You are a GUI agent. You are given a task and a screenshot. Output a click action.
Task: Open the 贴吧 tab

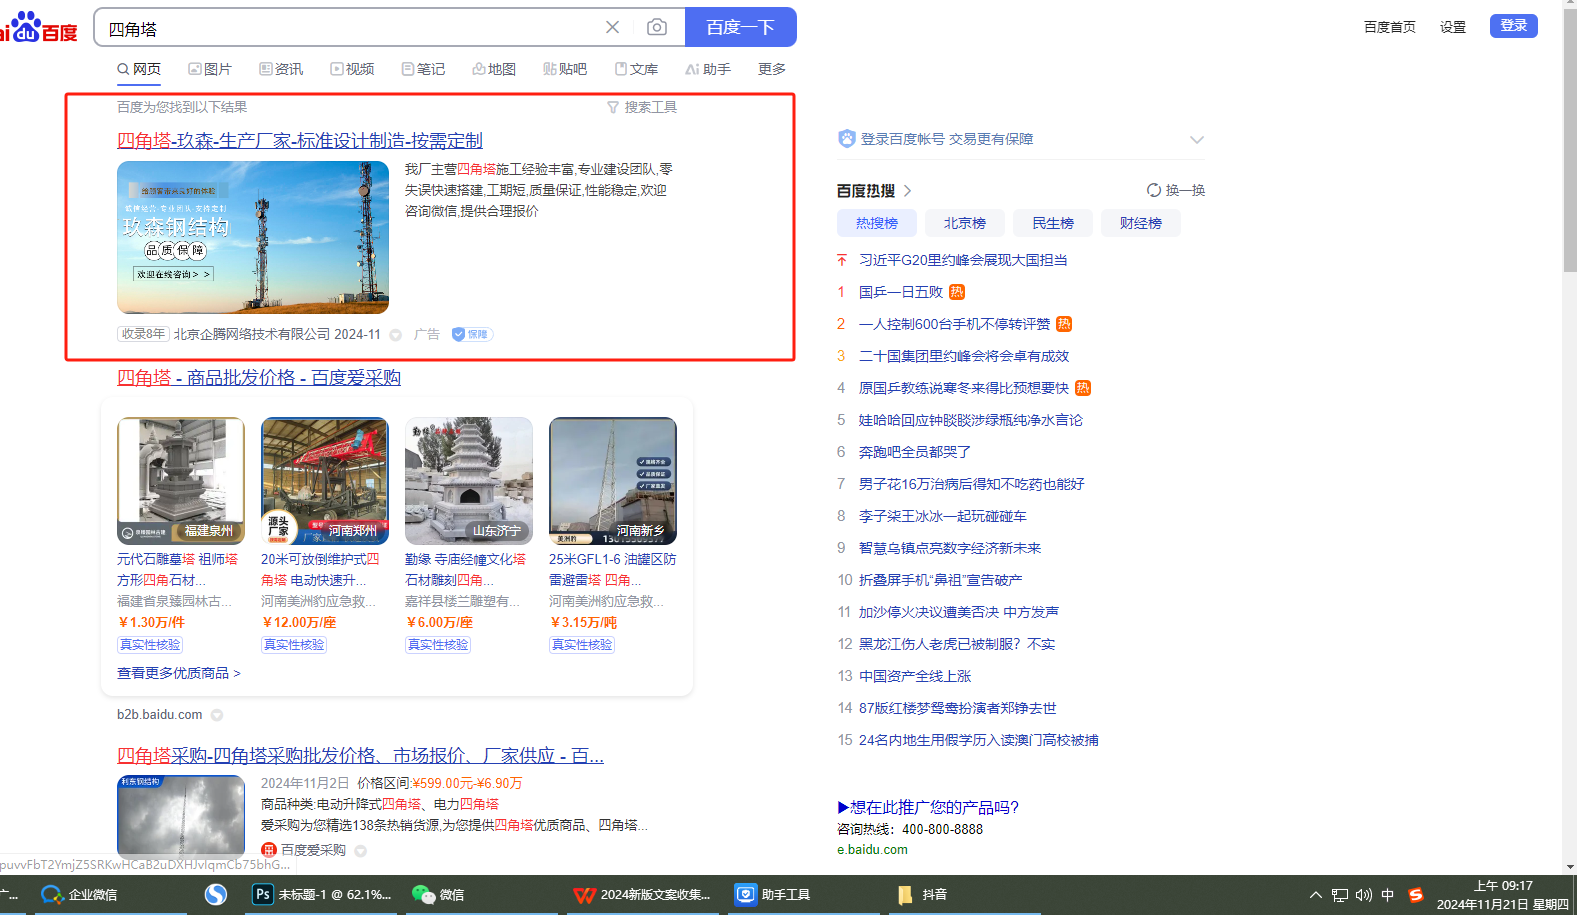565,69
